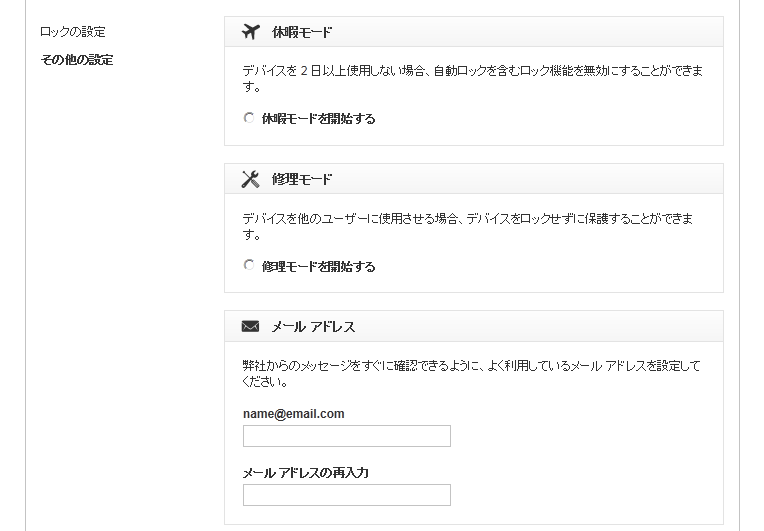Image resolution: width=764 pixels, height=531 pixels.
Task: Click the メール アドレスの再入力 field label
Action: (305, 473)
